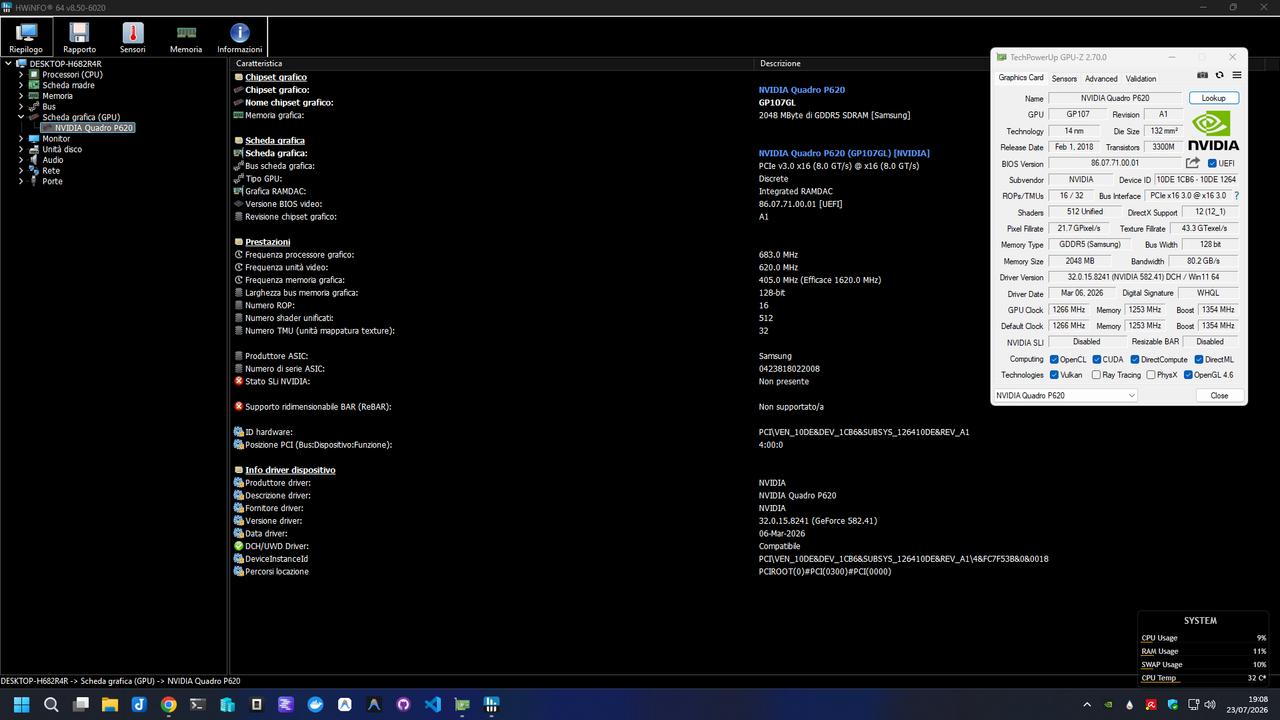Screen dimensions: 1280x720
Task: Open Windows Security tray icon
Action: coord(1173,704)
